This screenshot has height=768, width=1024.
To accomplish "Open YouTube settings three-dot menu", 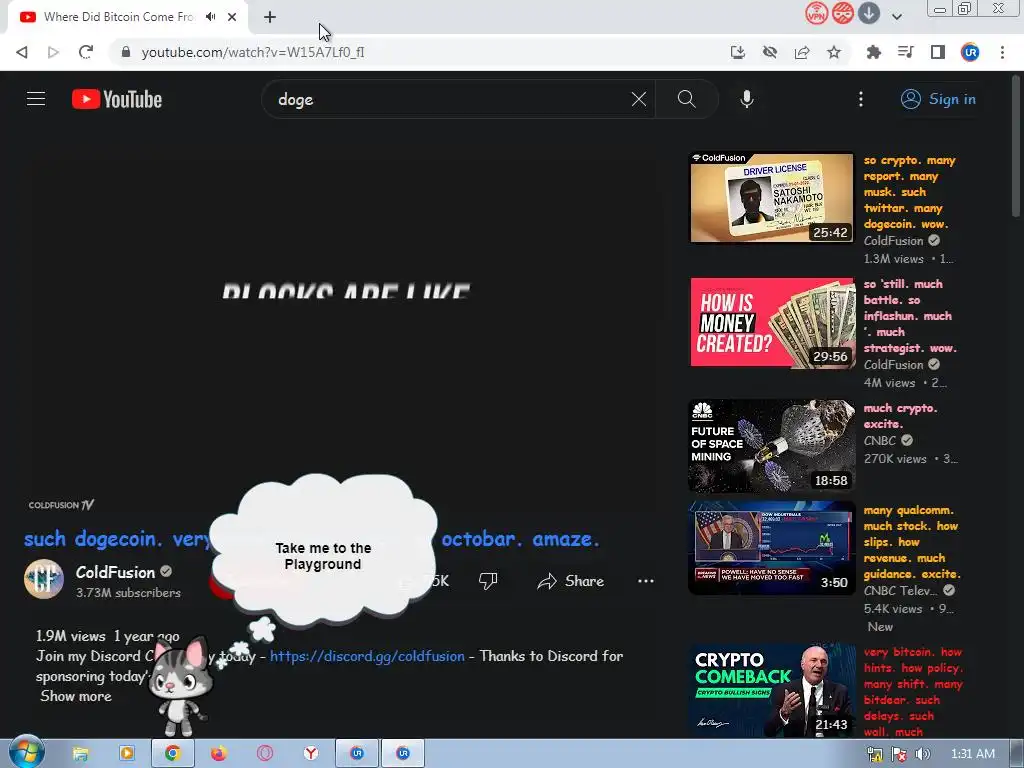I will click(861, 99).
